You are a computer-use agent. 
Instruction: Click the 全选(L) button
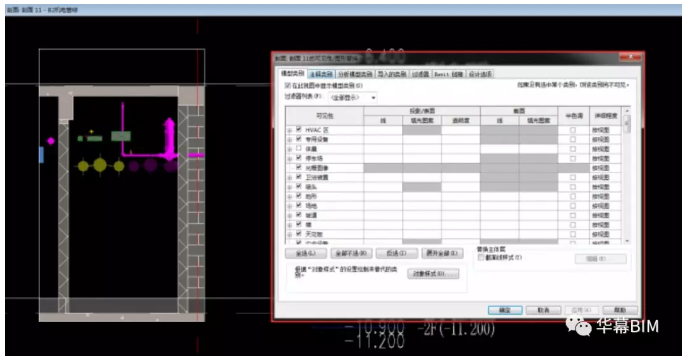click(306, 253)
